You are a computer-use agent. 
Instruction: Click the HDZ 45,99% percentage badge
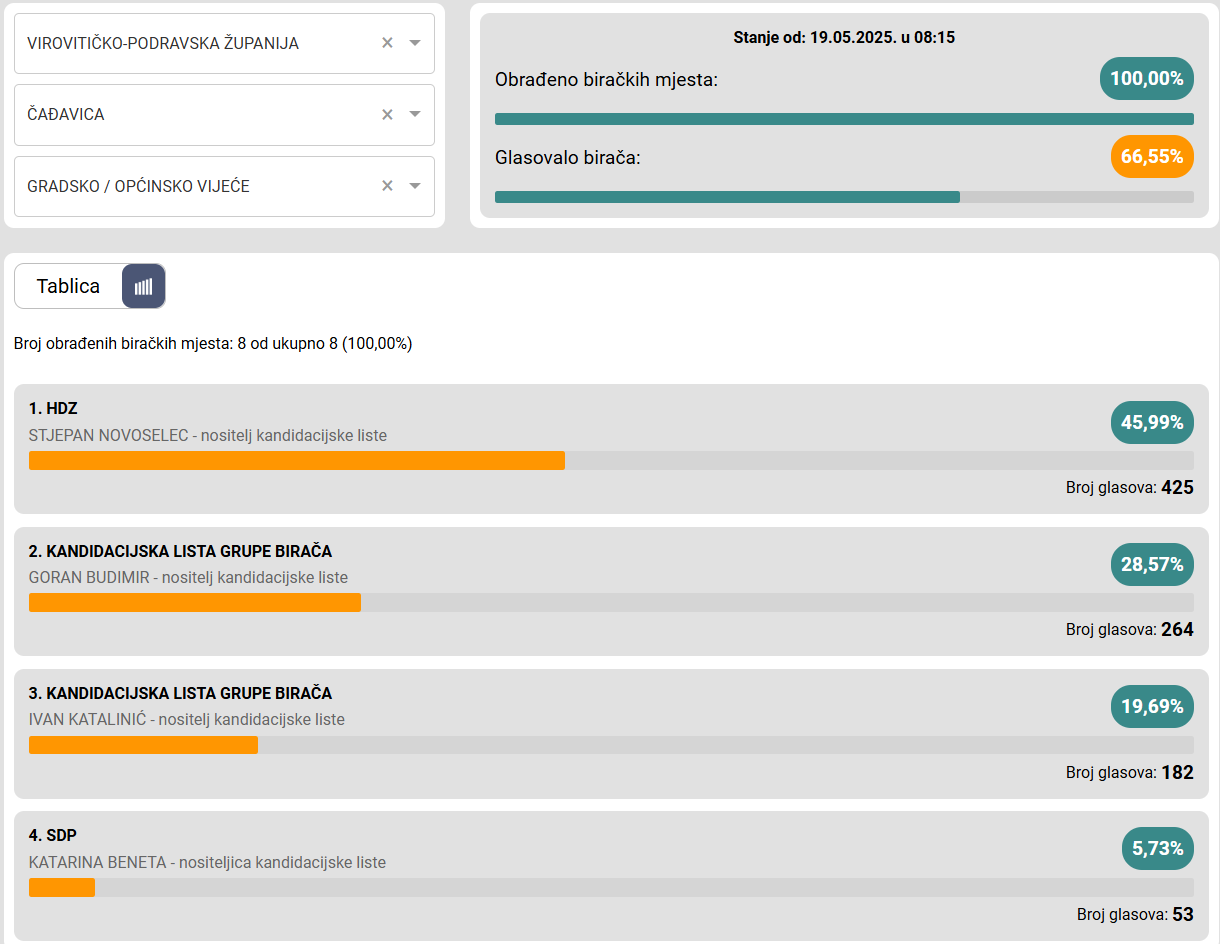click(1152, 423)
